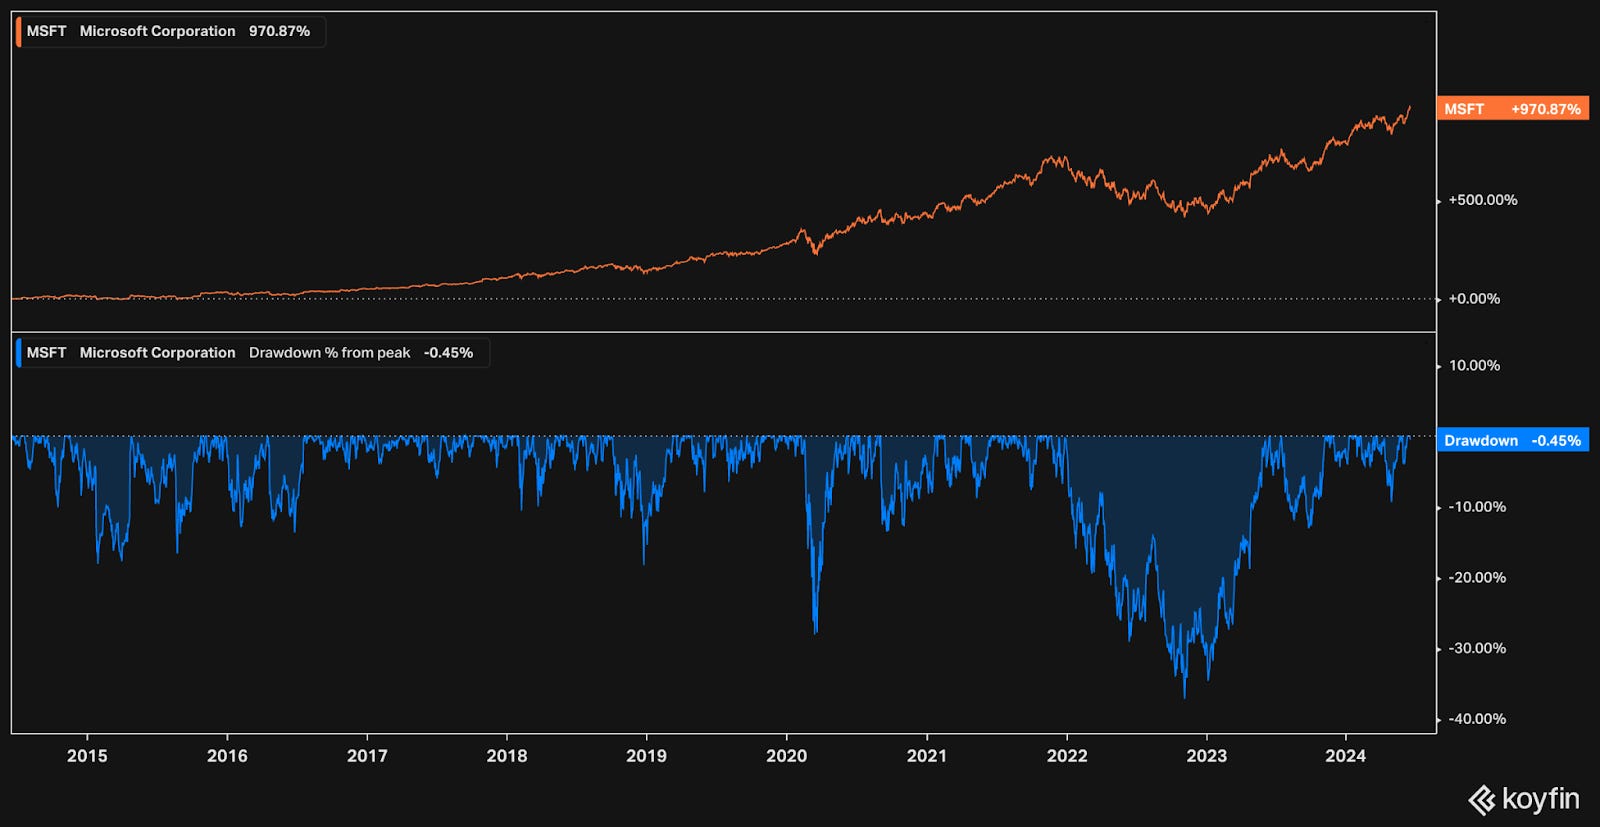Image resolution: width=1600 pixels, height=827 pixels.
Task: Click the 2023 label on the time axis
Action: [x=1206, y=756]
